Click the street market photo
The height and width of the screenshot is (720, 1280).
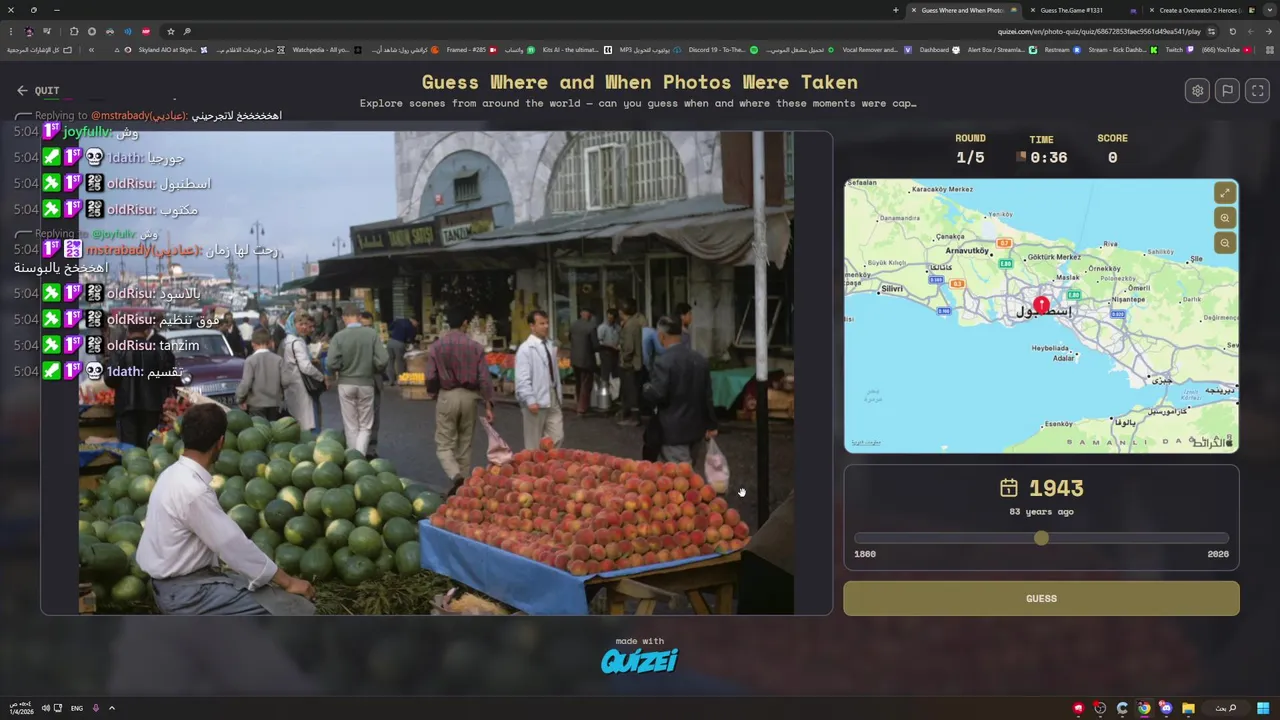(436, 373)
